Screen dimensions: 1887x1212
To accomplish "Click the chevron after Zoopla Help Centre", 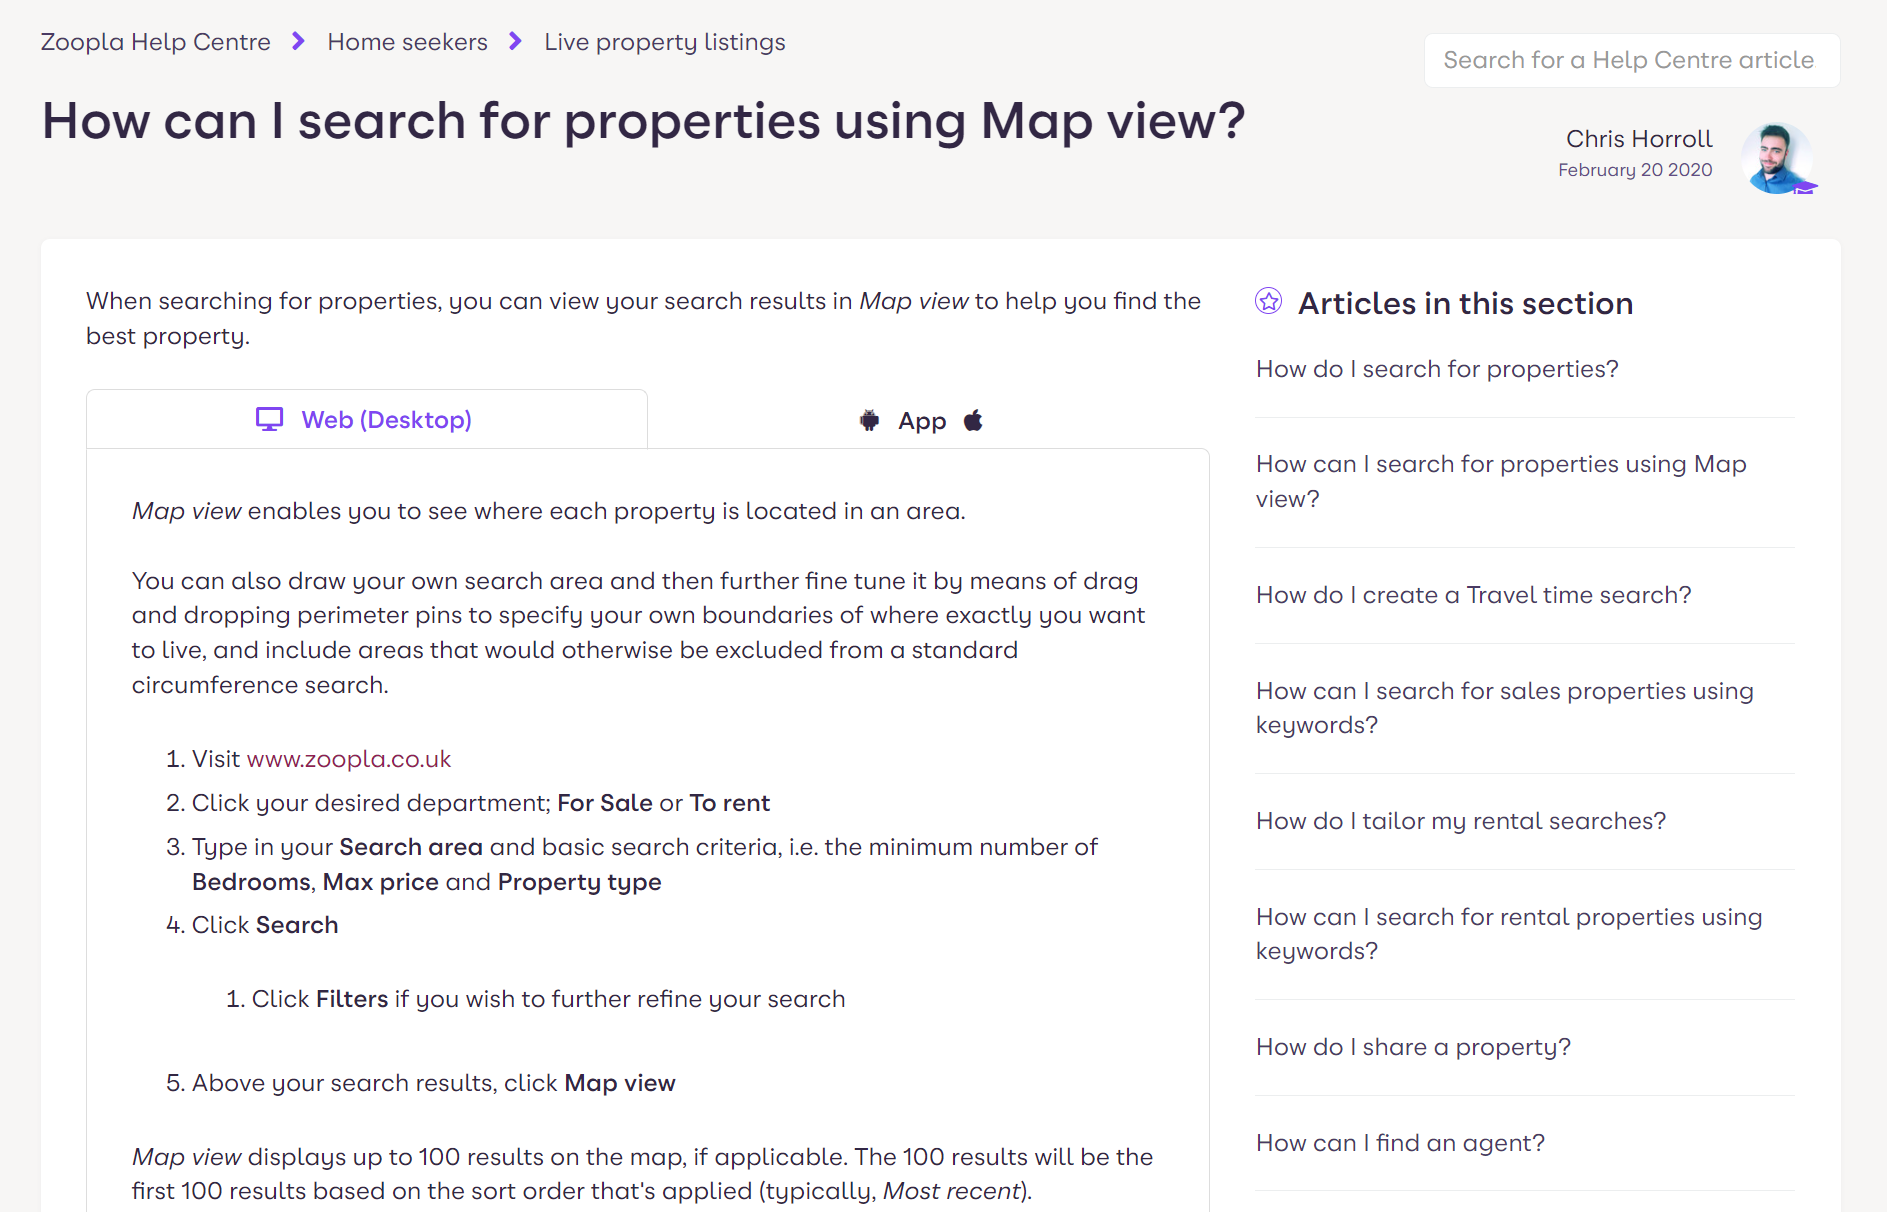I will pos(298,41).
